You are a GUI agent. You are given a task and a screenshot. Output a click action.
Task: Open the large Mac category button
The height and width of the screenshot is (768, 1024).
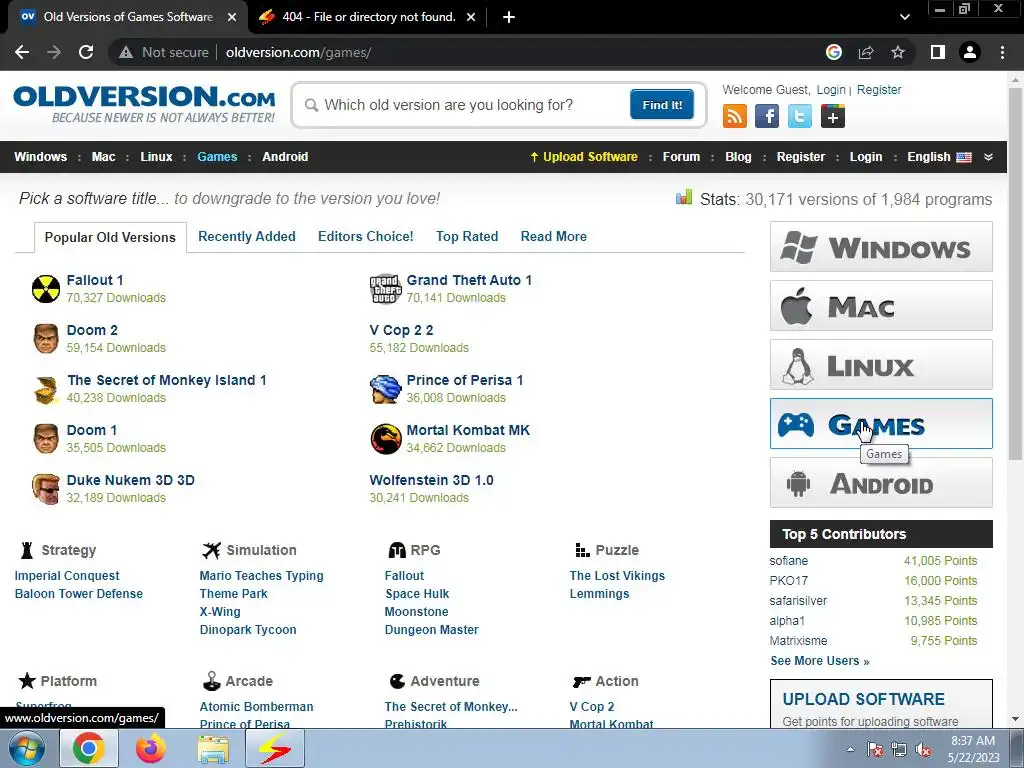(881, 306)
